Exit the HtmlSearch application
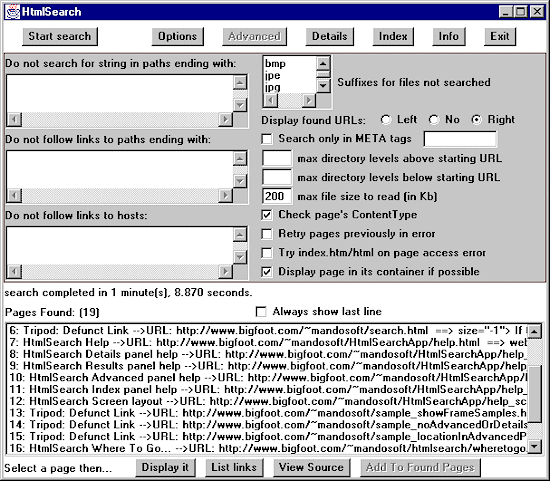 tap(500, 37)
